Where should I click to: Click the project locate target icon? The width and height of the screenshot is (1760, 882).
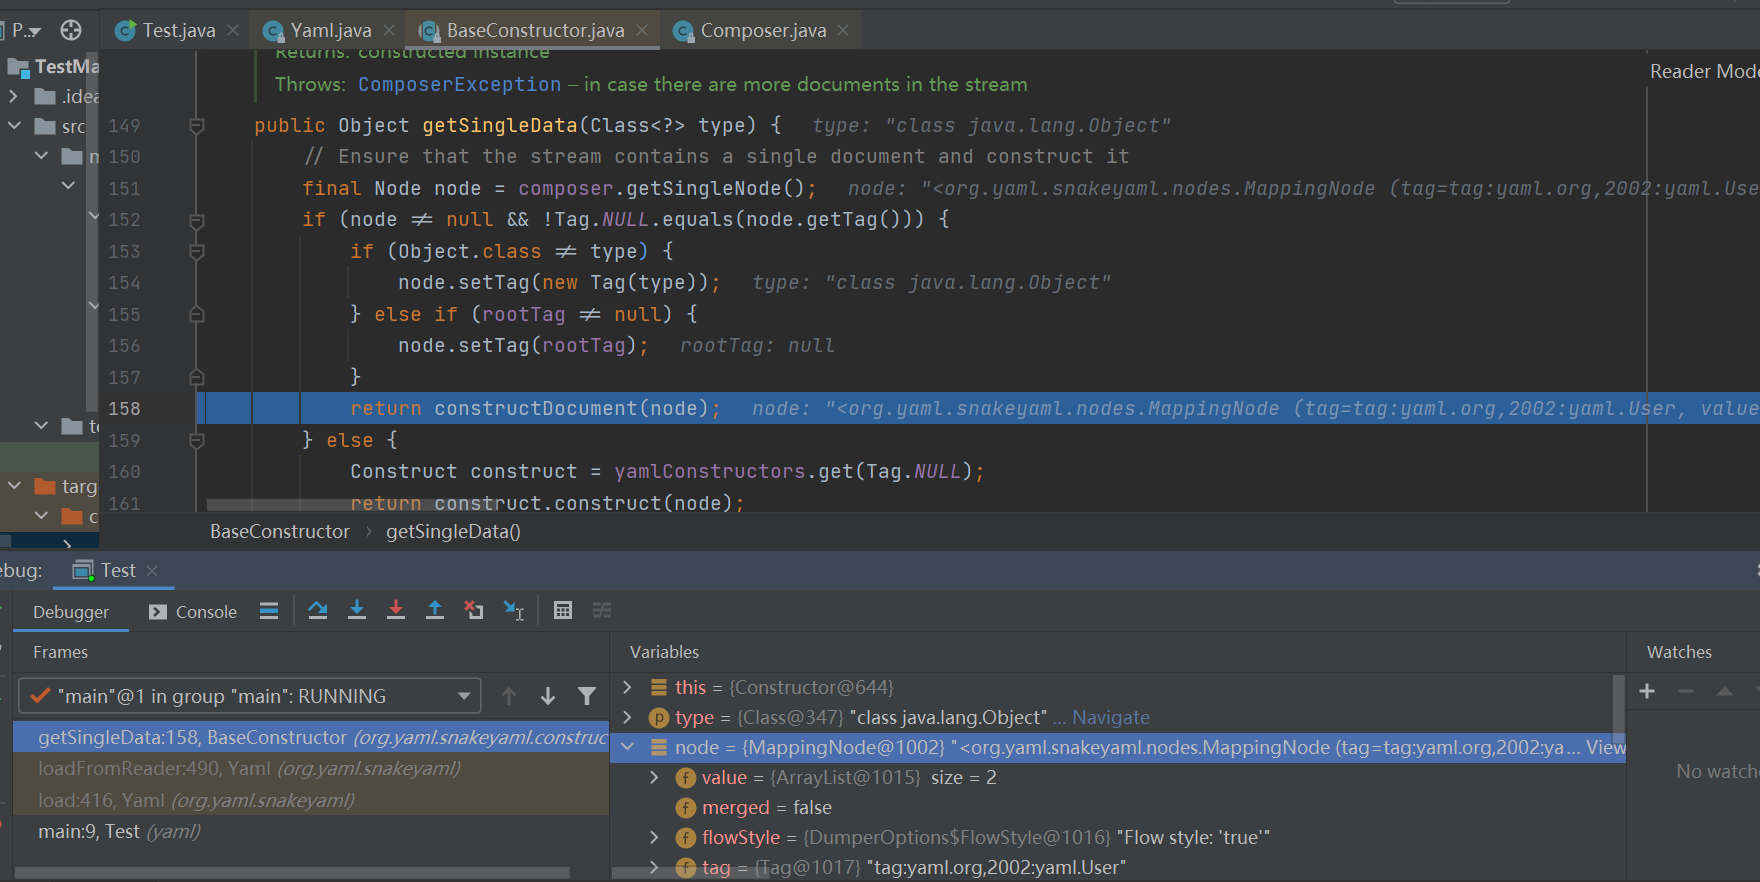point(71,30)
